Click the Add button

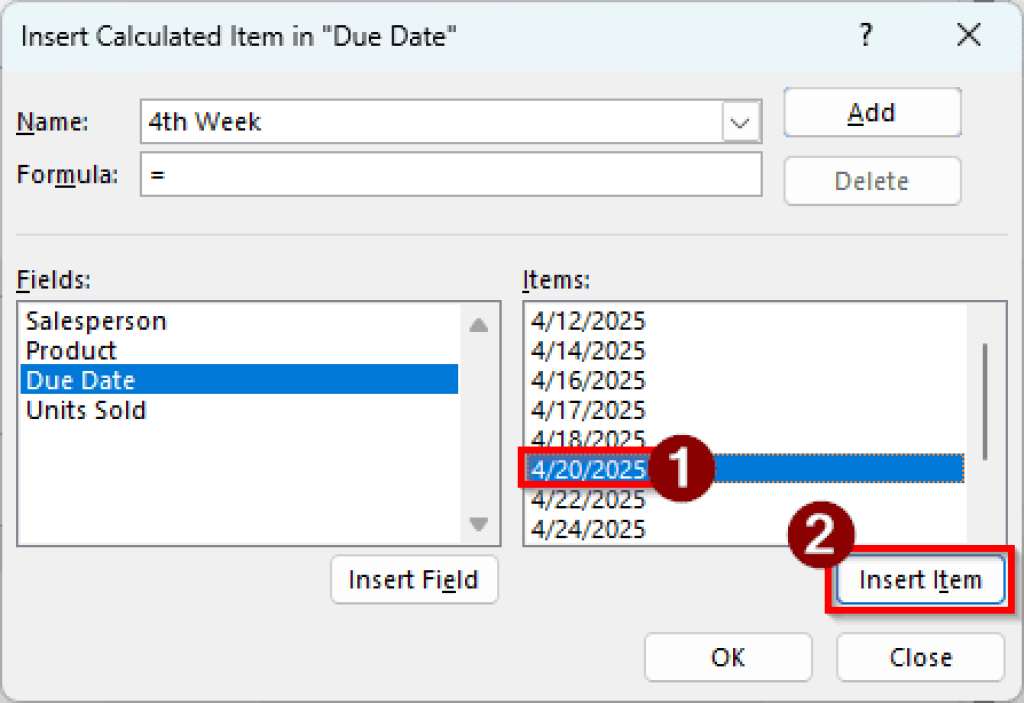point(871,112)
